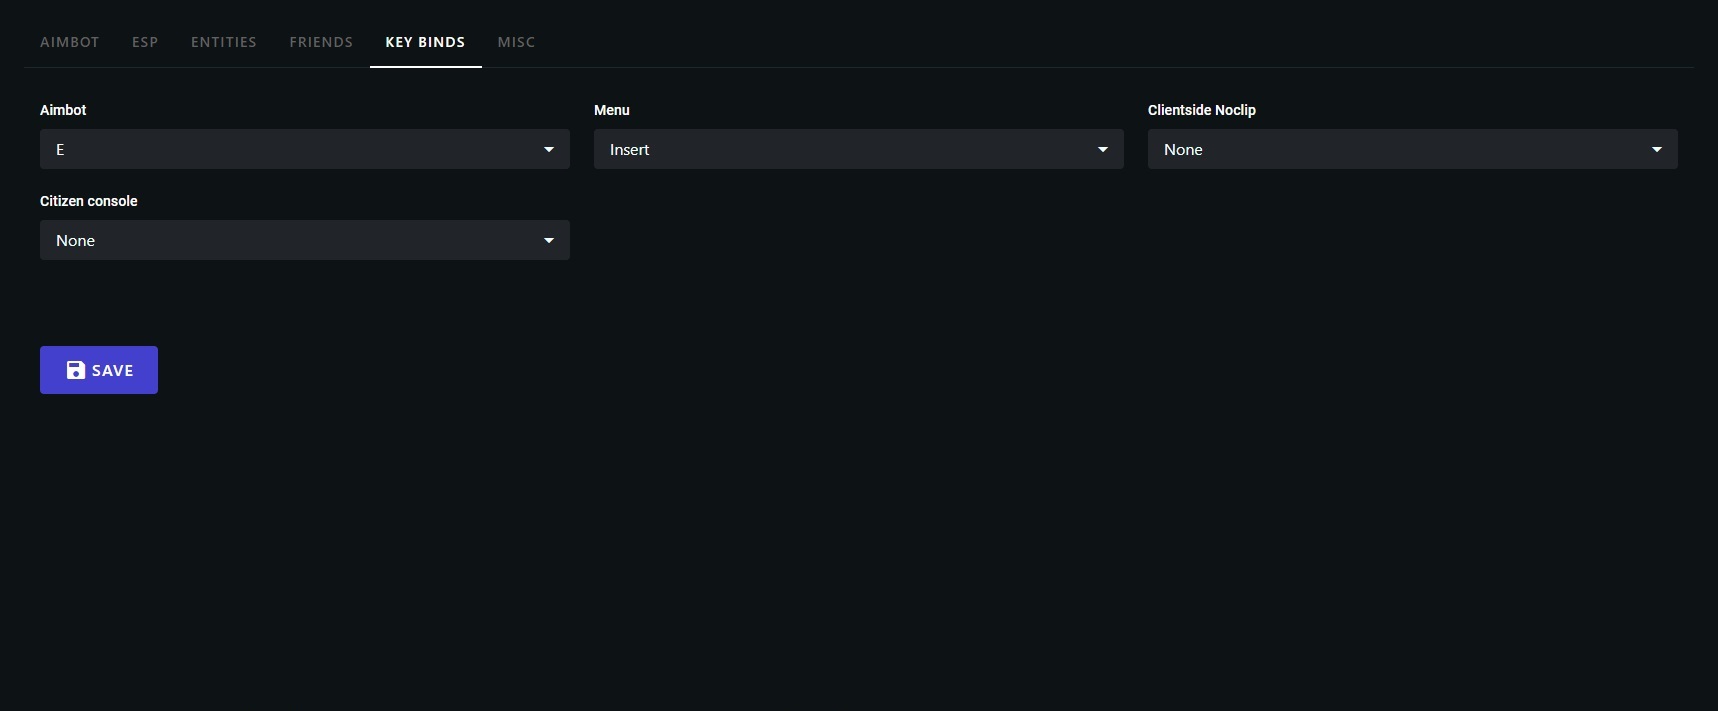The width and height of the screenshot is (1718, 711).
Task: Switch to the AIMBOT tab
Action: [70, 42]
